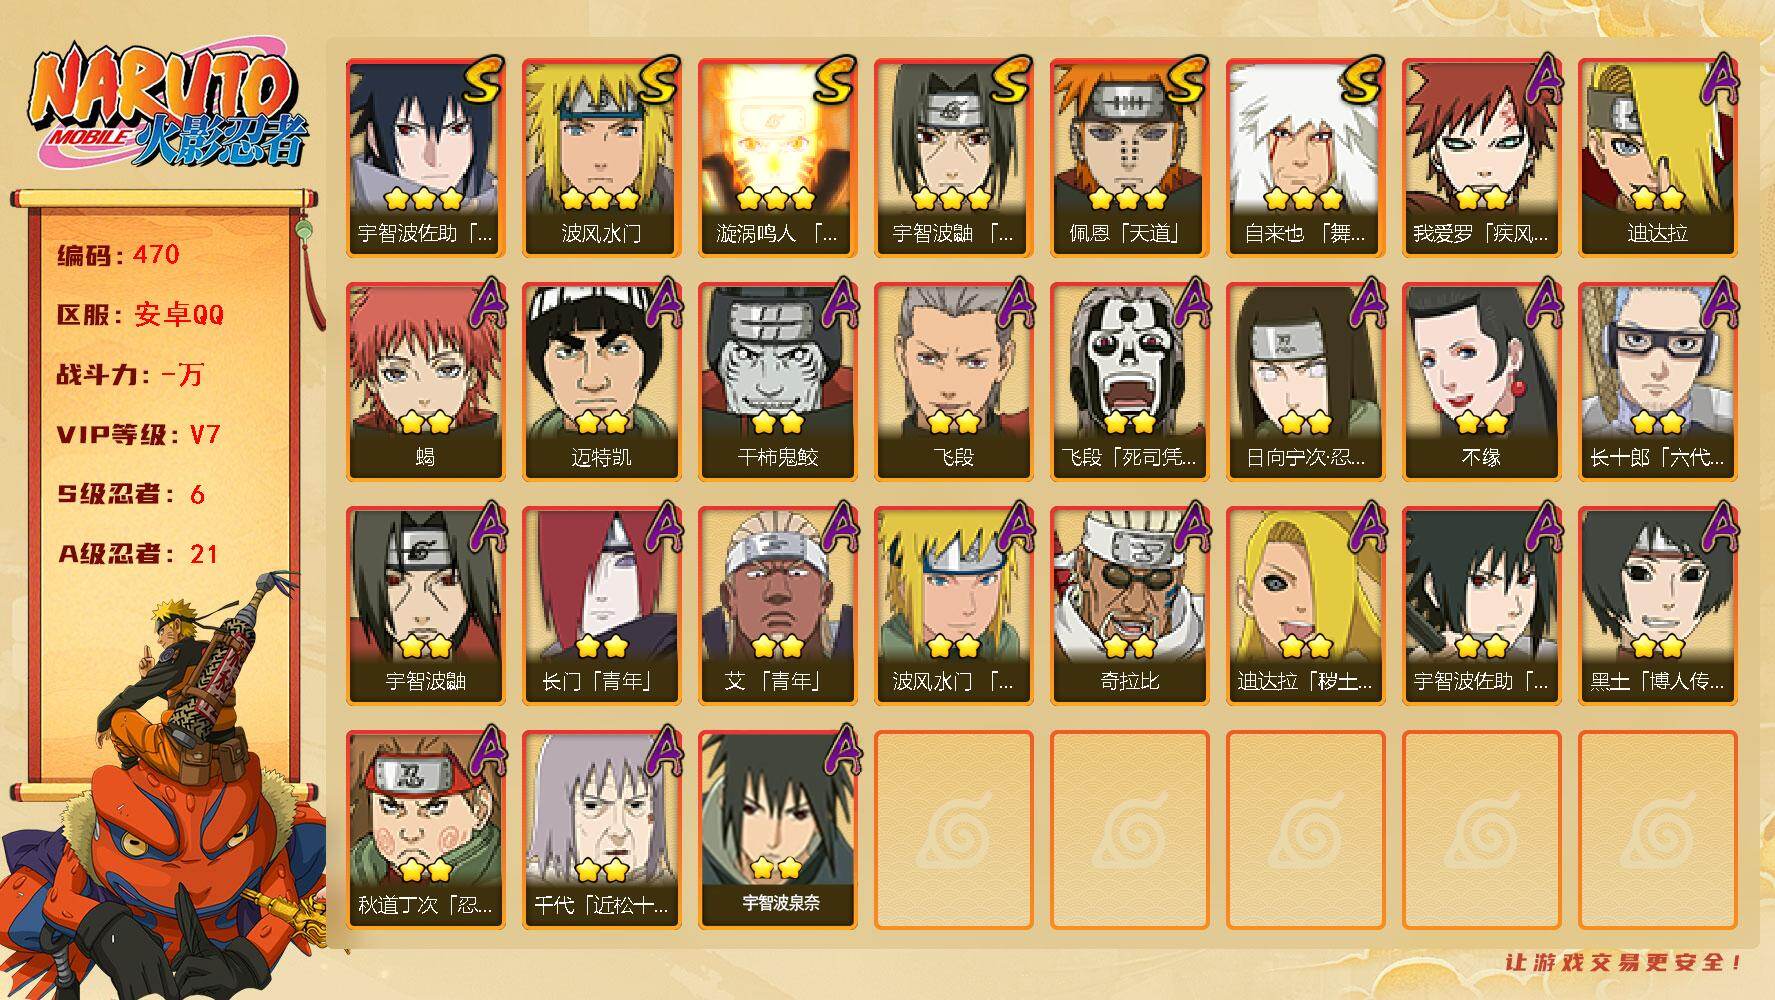The image size is (1775, 1000).
Task: Click the 区服 安卓QQ server label
Action: tap(140, 315)
